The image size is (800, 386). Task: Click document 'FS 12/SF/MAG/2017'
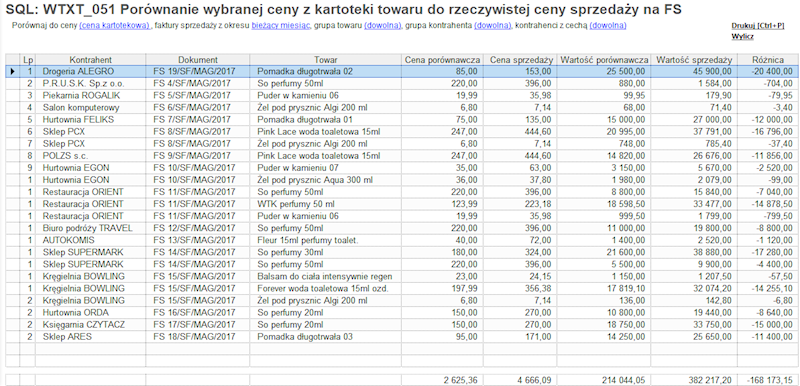tap(198, 228)
